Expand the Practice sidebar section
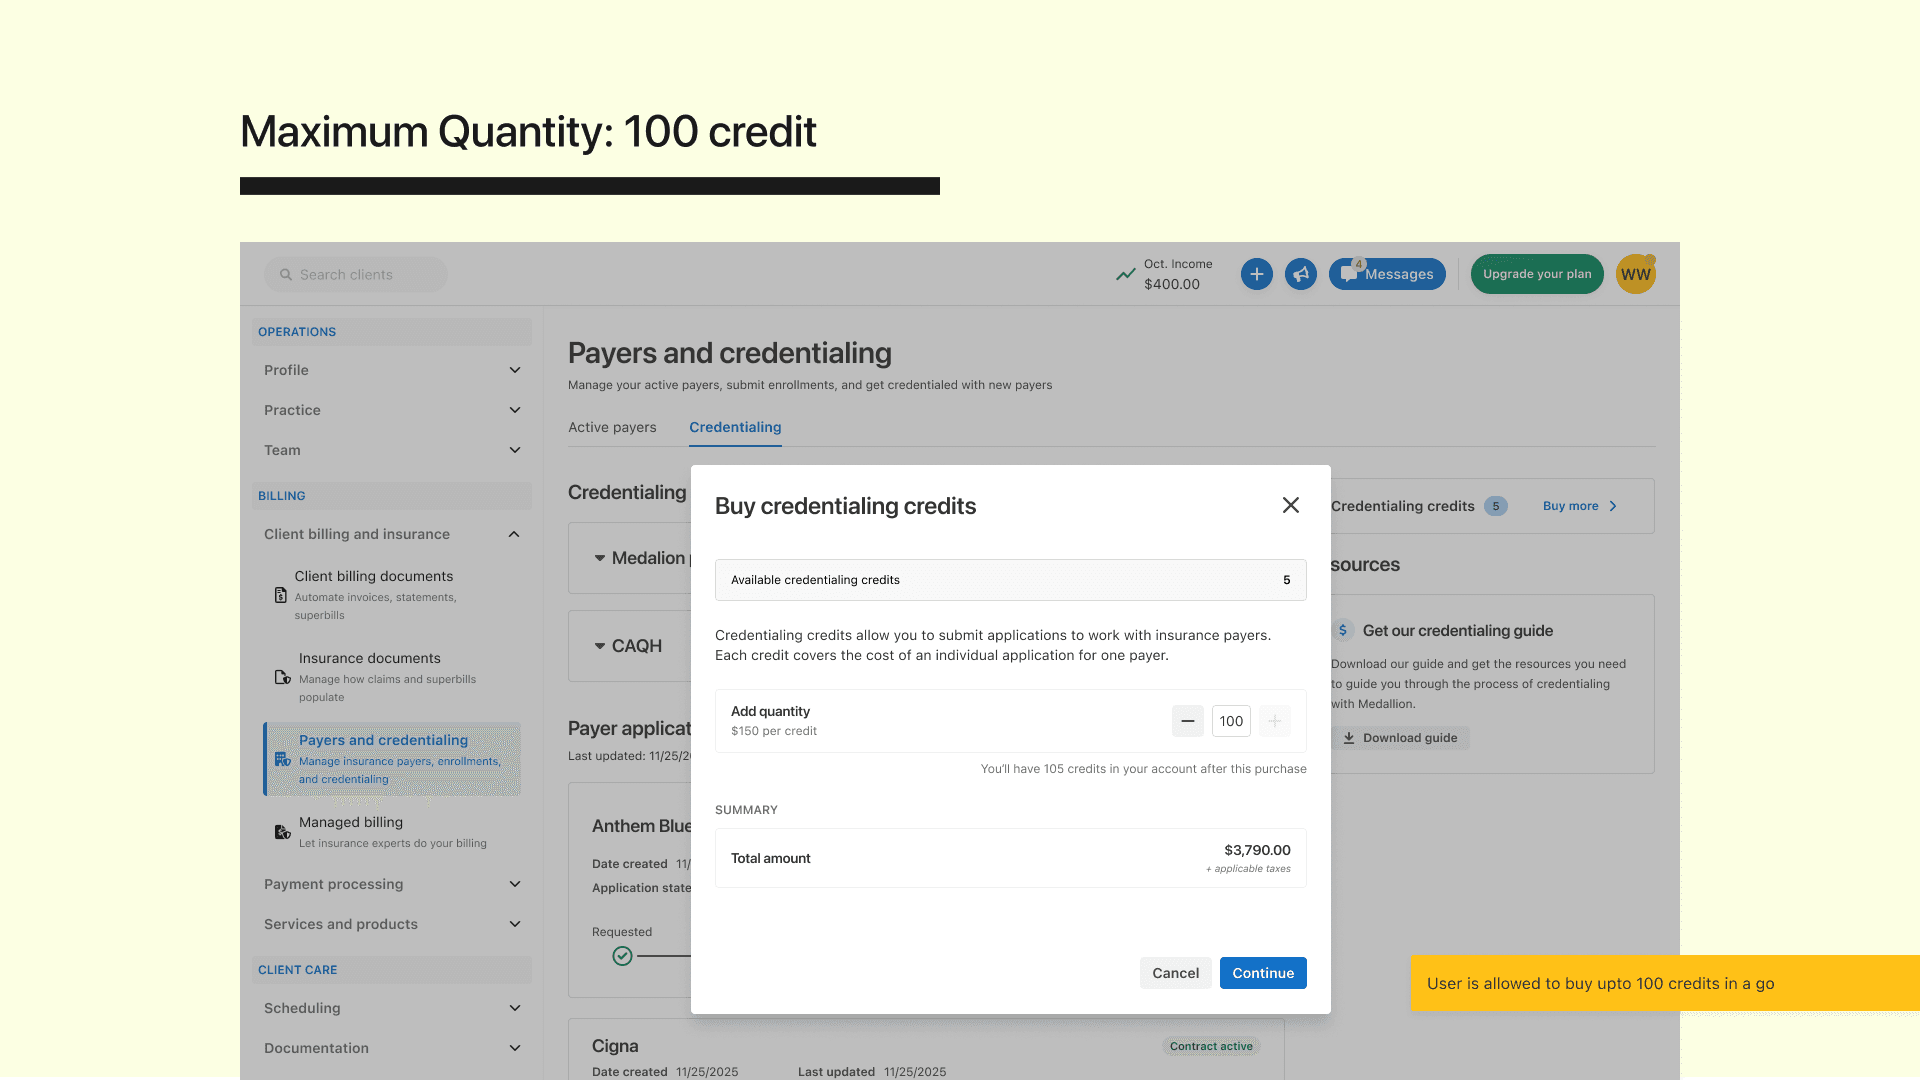 (392, 410)
